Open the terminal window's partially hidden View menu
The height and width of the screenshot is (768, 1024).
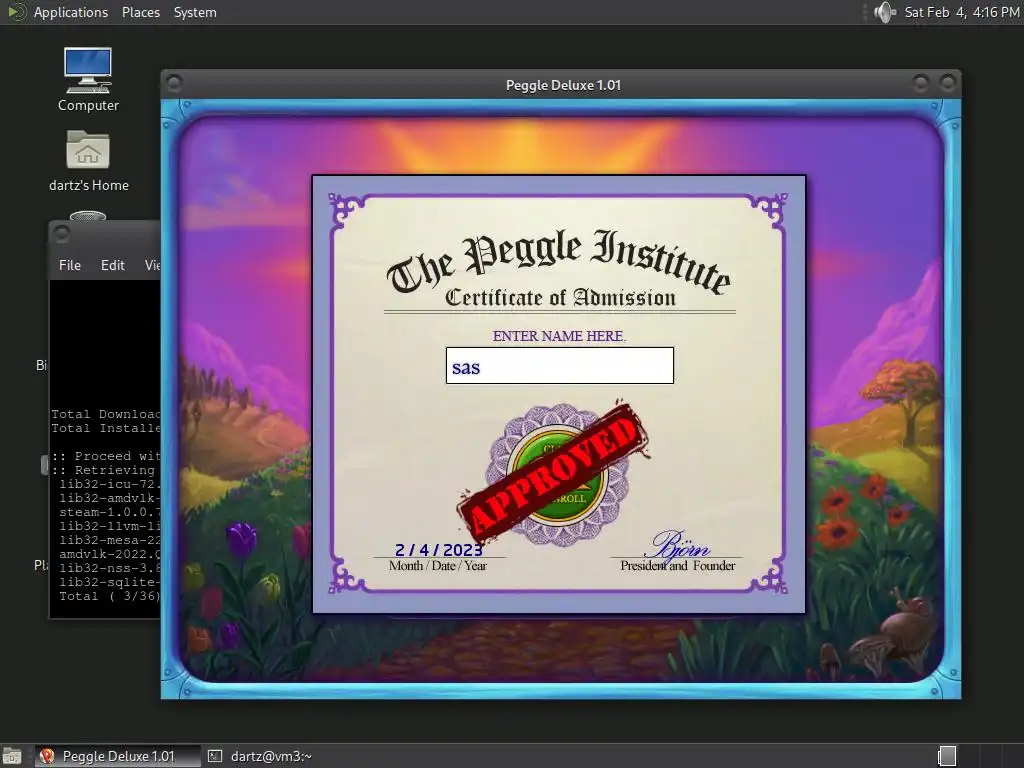[x=152, y=265]
